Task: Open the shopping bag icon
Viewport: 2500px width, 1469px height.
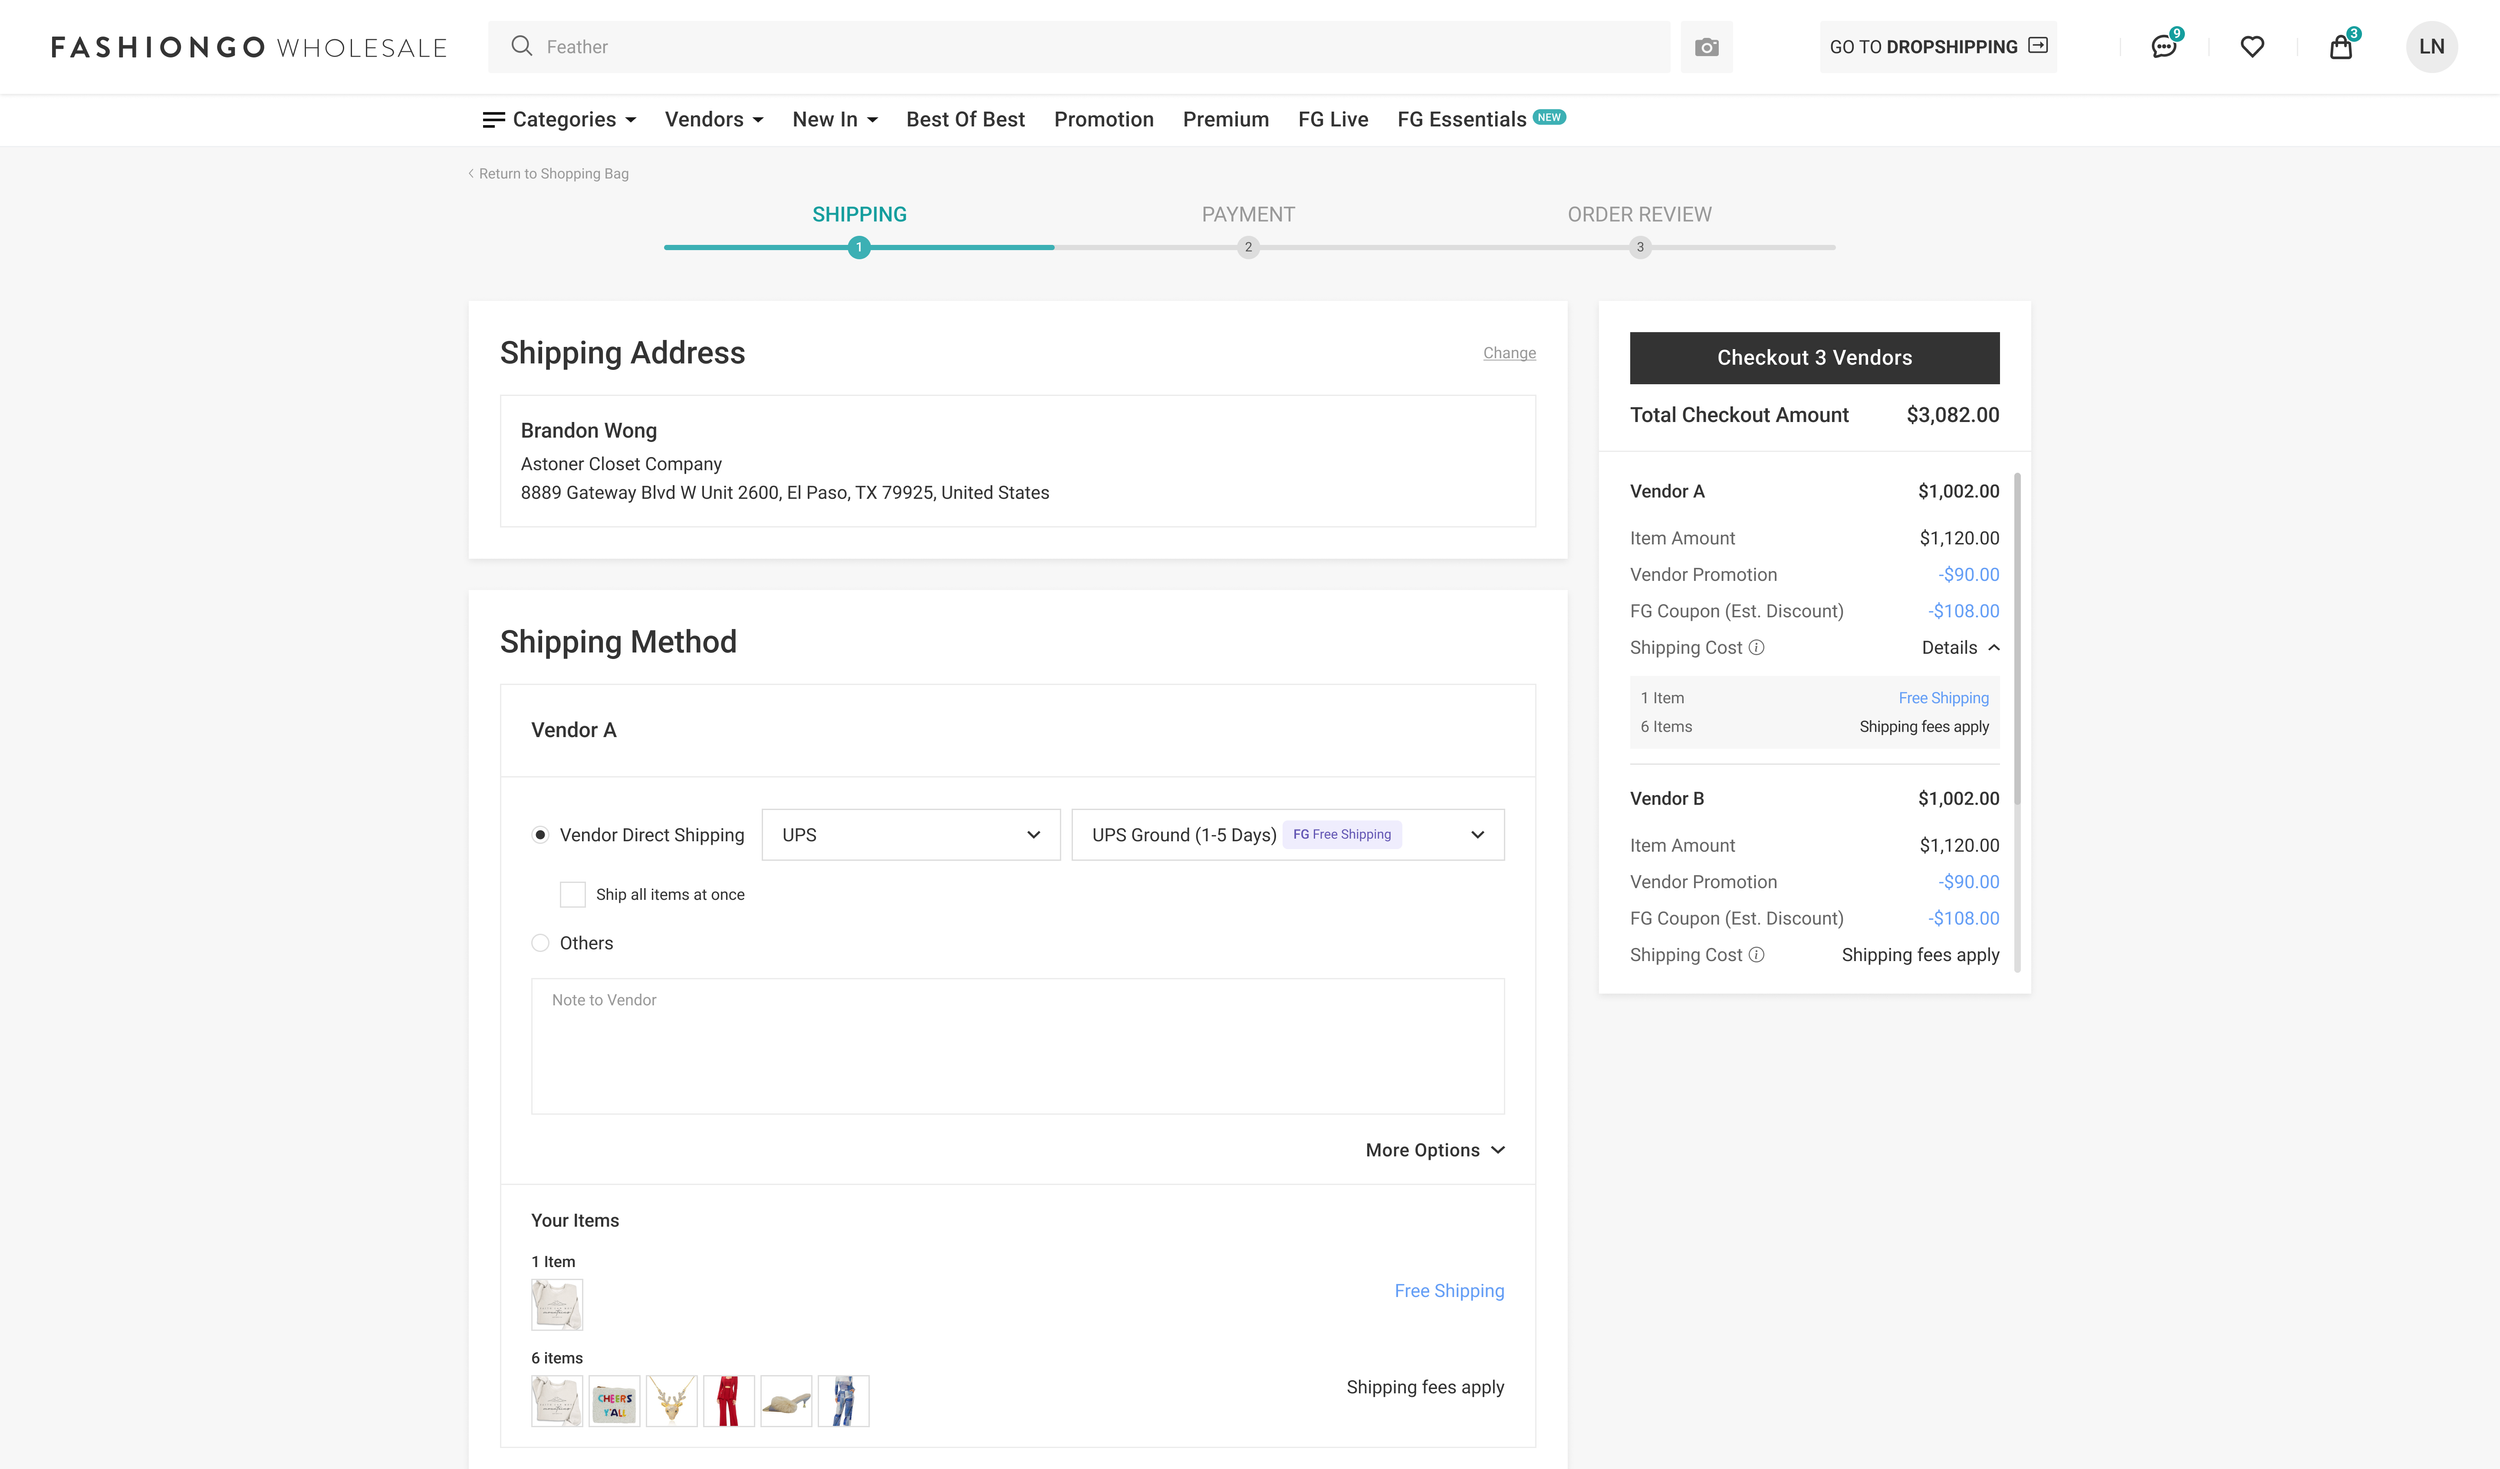Action: pyautogui.click(x=2340, y=47)
